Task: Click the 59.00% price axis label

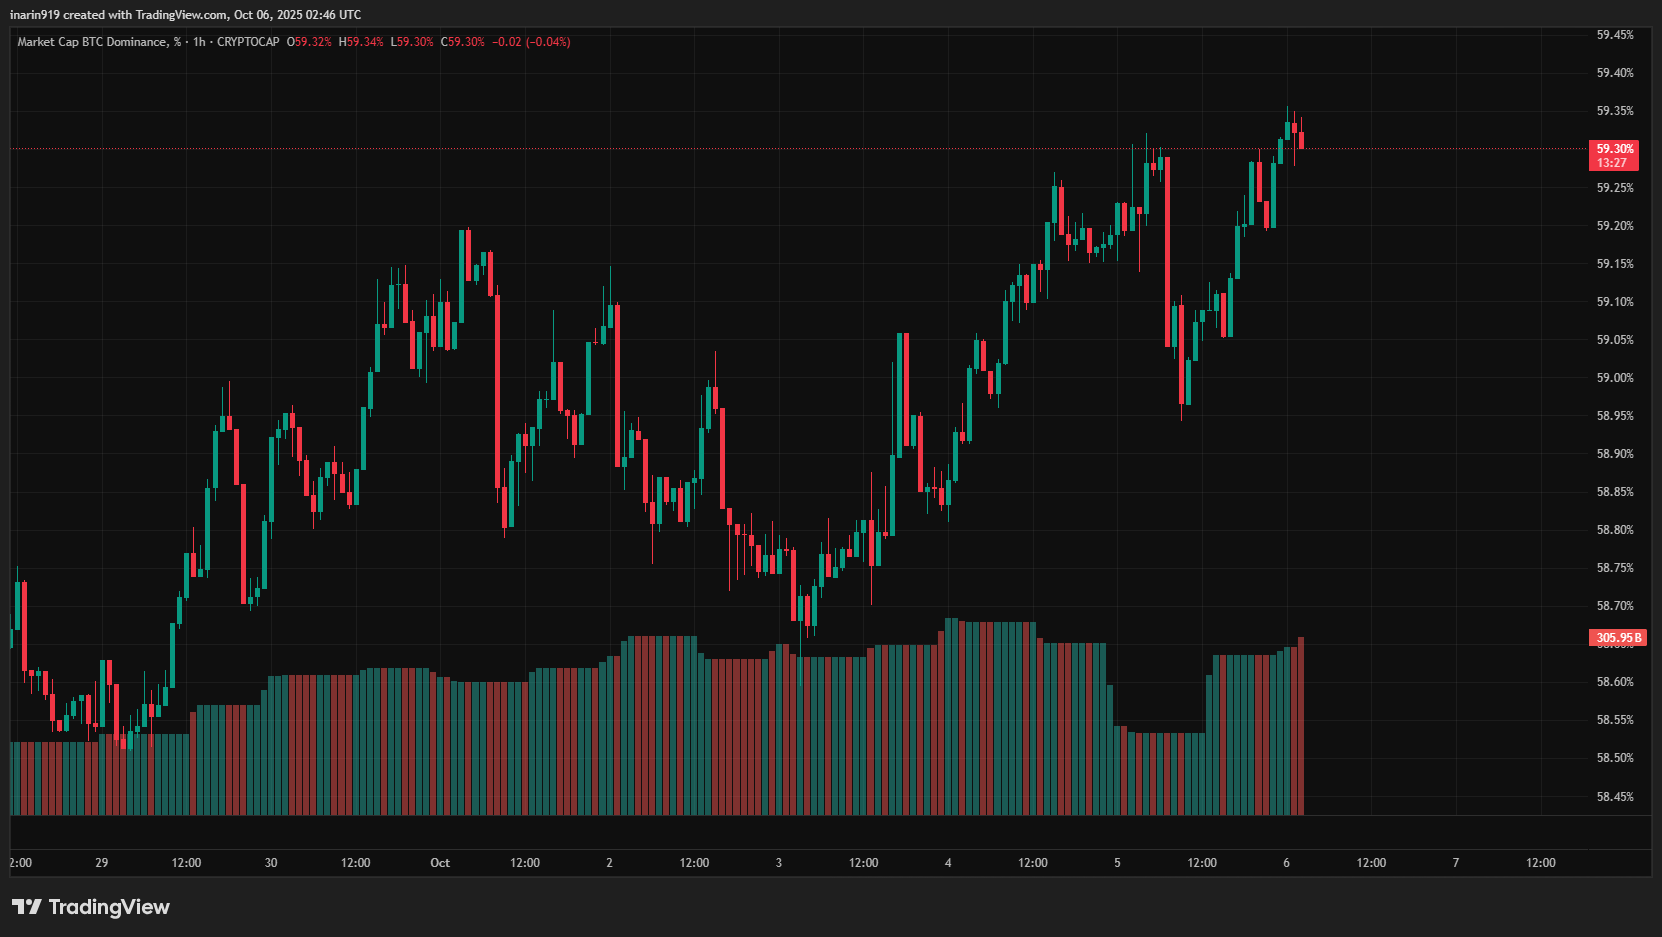Action: 1614,378
